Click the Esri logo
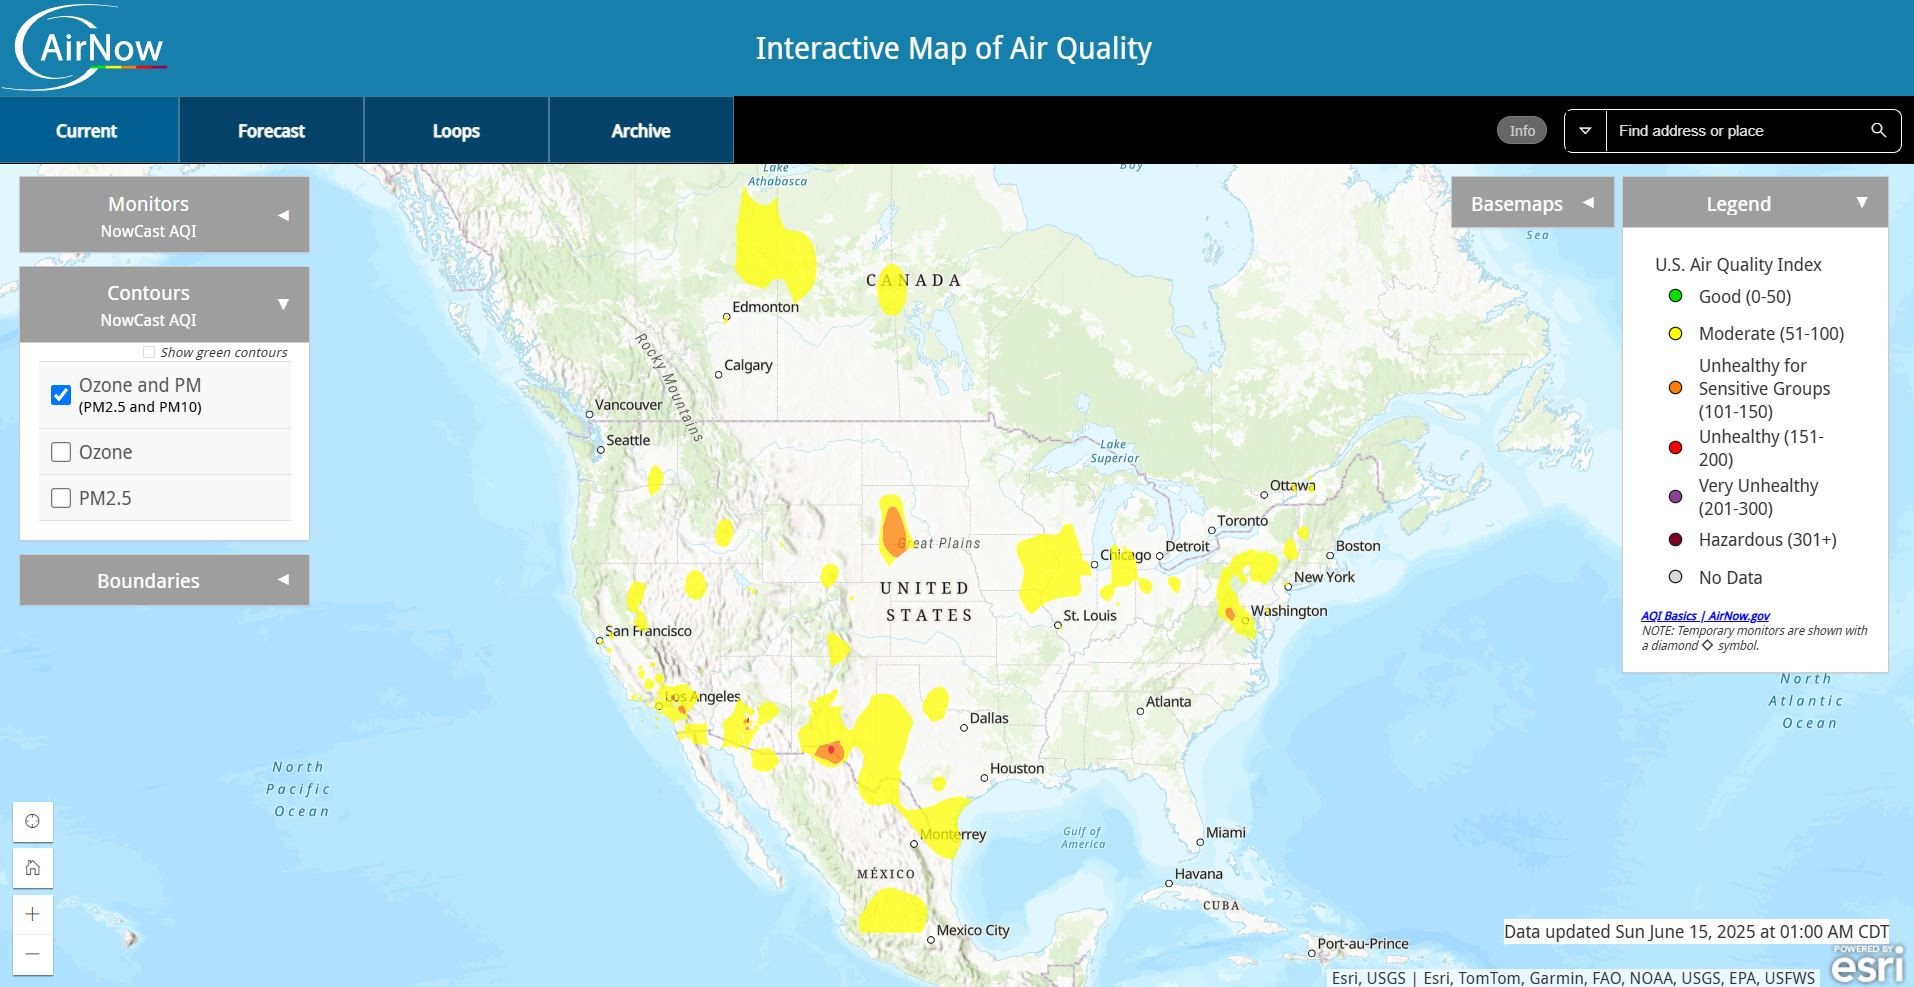 [x=1867, y=965]
